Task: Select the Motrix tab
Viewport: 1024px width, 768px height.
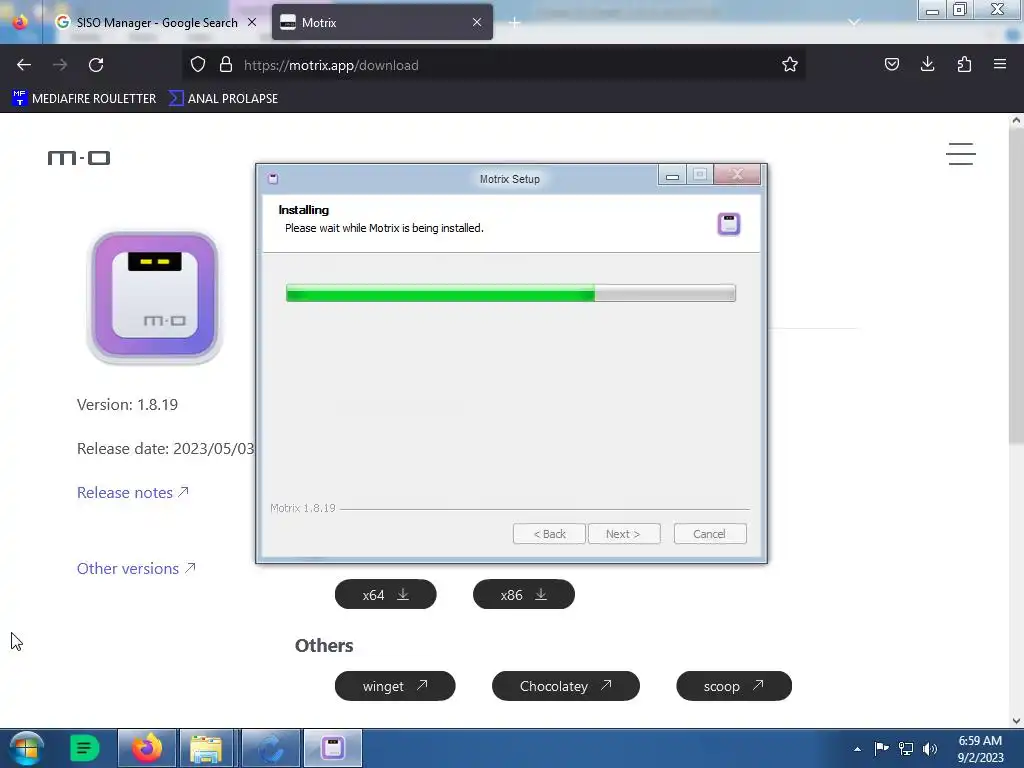Action: click(x=383, y=22)
